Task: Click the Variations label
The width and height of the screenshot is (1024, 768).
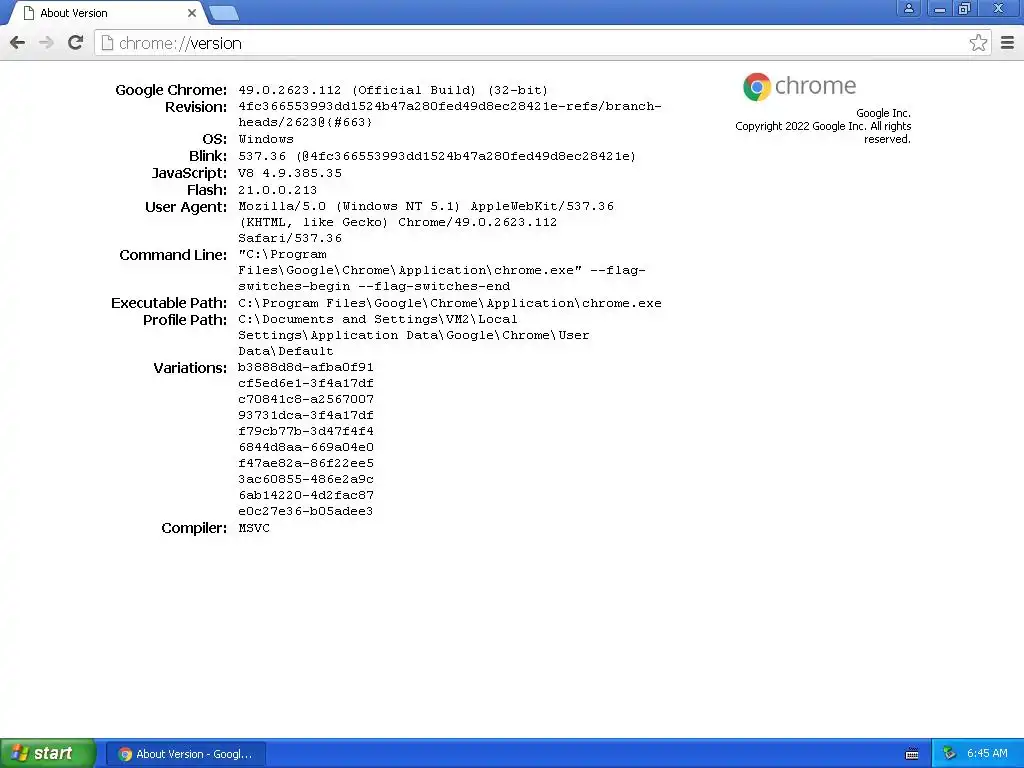Action: pos(190,368)
